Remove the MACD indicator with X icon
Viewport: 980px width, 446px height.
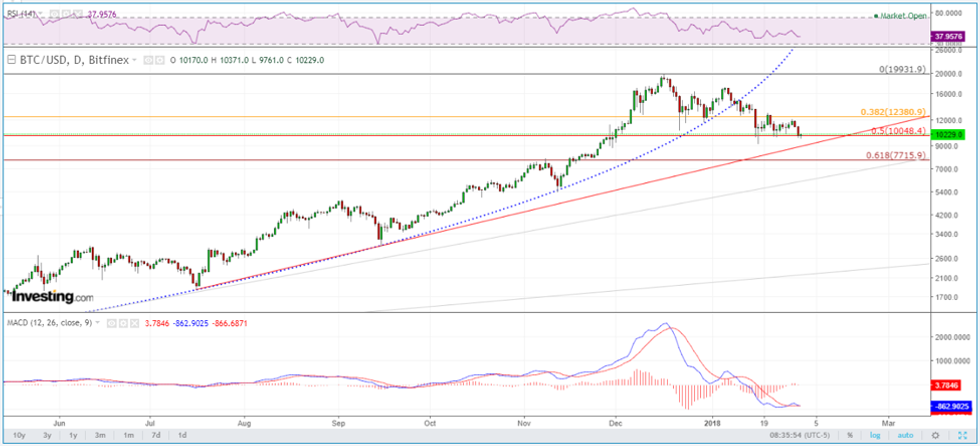click(x=134, y=324)
